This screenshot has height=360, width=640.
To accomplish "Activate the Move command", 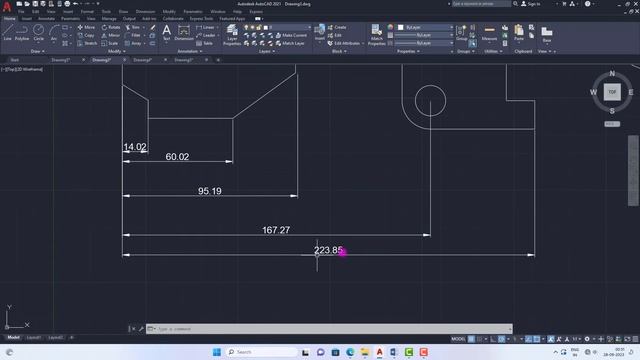I will tap(86, 27).
